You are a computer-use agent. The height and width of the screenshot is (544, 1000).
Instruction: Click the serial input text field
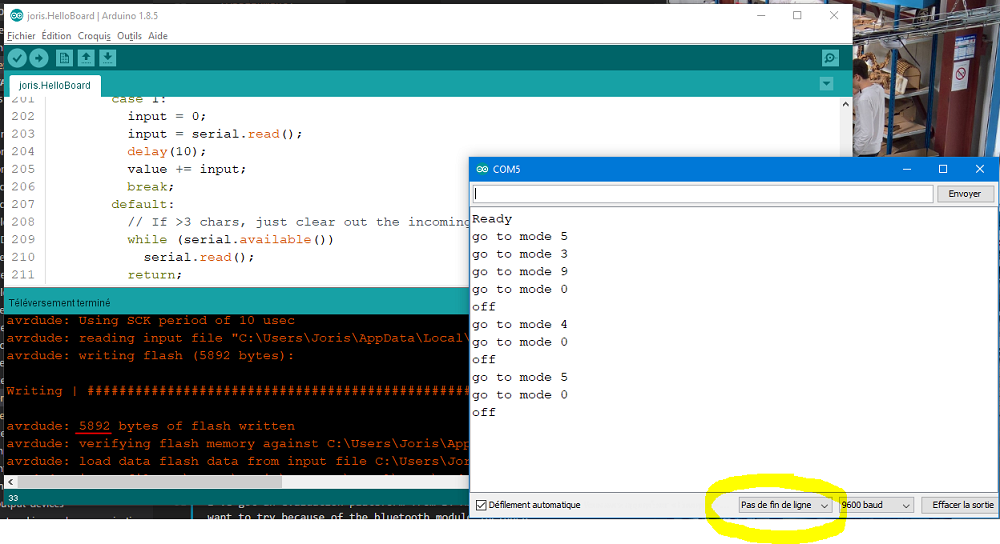[x=703, y=194]
